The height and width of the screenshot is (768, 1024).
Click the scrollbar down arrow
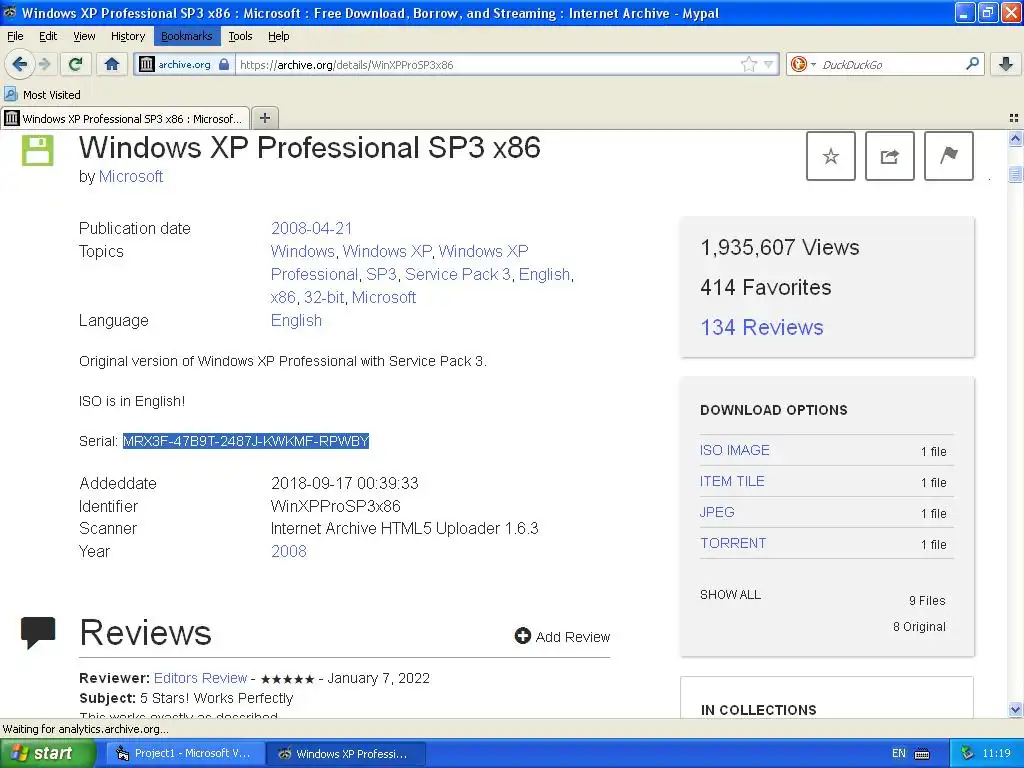(x=1015, y=709)
